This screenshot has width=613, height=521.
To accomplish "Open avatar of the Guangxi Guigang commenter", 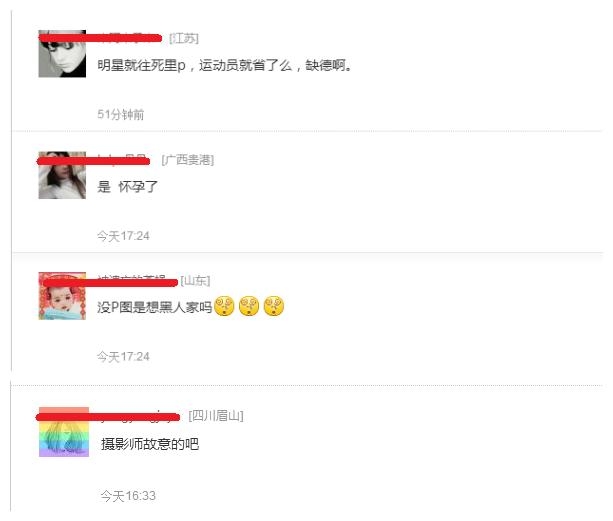I will tap(62, 175).
